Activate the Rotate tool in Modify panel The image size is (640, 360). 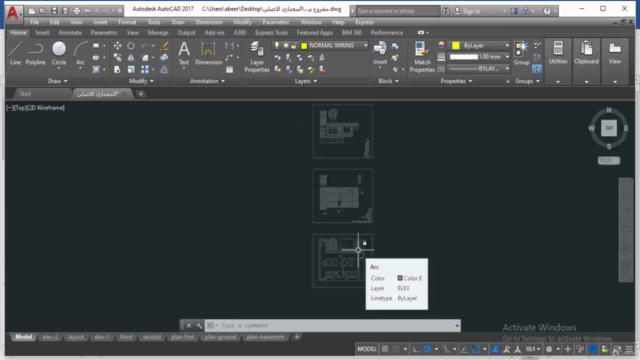click(x=131, y=46)
